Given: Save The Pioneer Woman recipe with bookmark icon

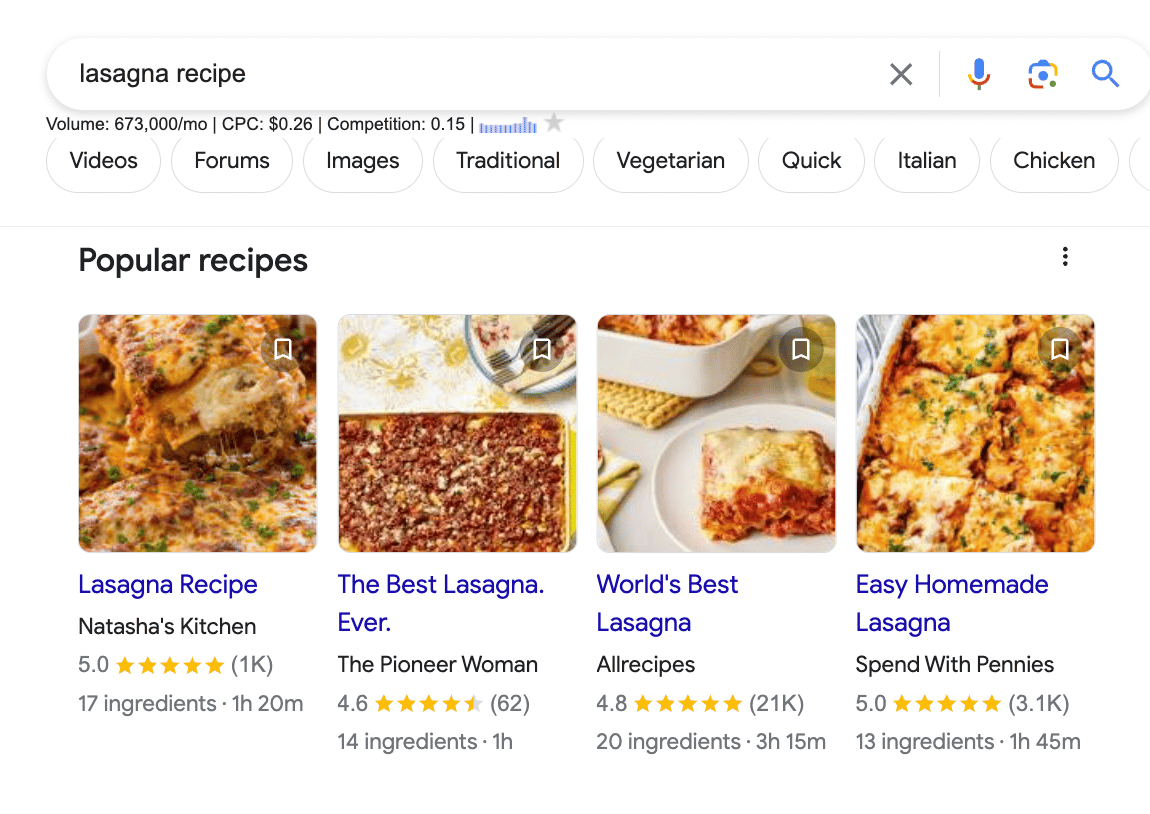Looking at the screenshot, I should (x=542, y=349).
